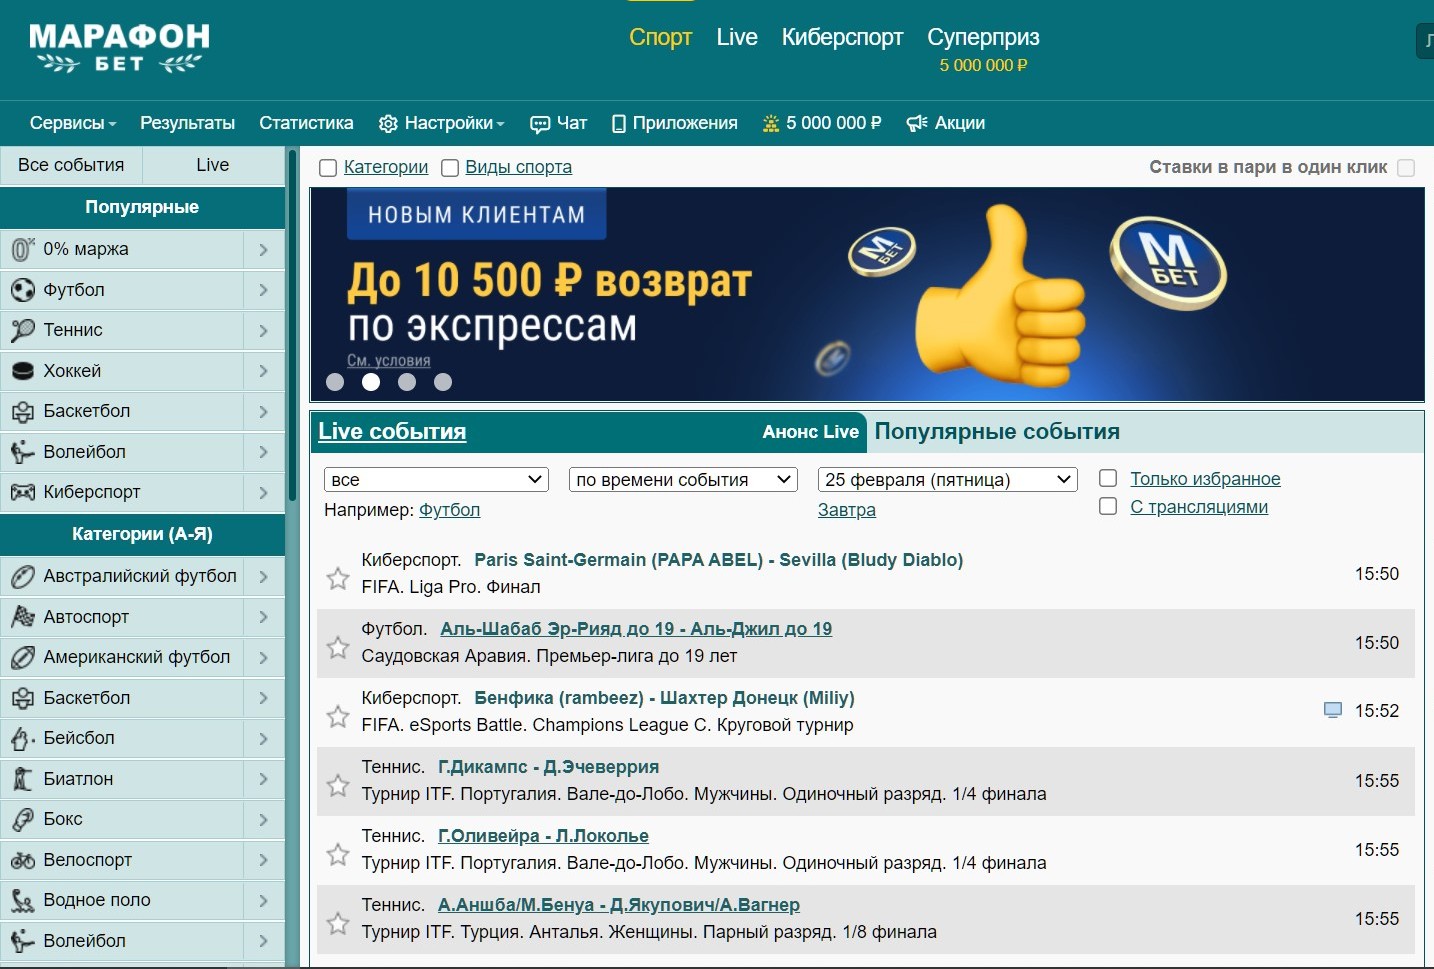Select the Live sidebar tab
The width and height of the screenshot is (1434, 969).
[x=213, y=165]
